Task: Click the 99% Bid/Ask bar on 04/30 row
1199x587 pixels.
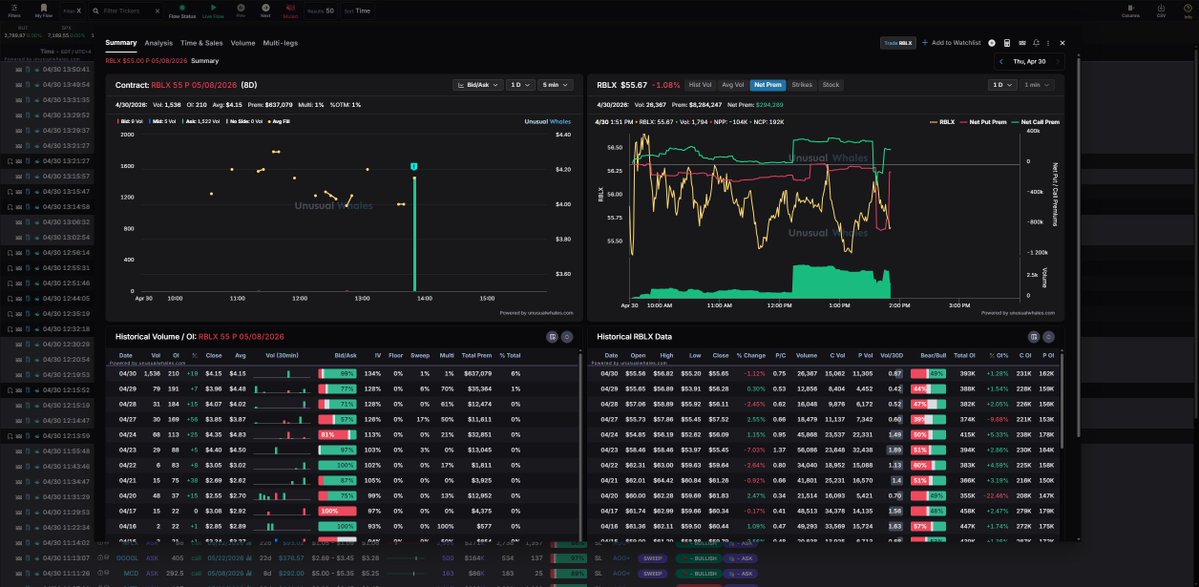Action: 337,374
